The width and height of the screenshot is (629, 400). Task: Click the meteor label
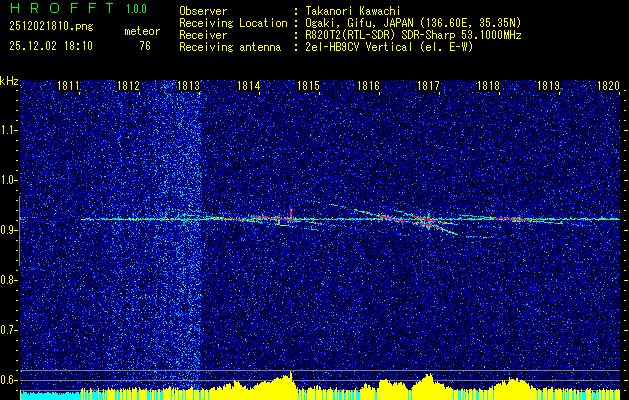pyautogui.click(x=142, y=31)
